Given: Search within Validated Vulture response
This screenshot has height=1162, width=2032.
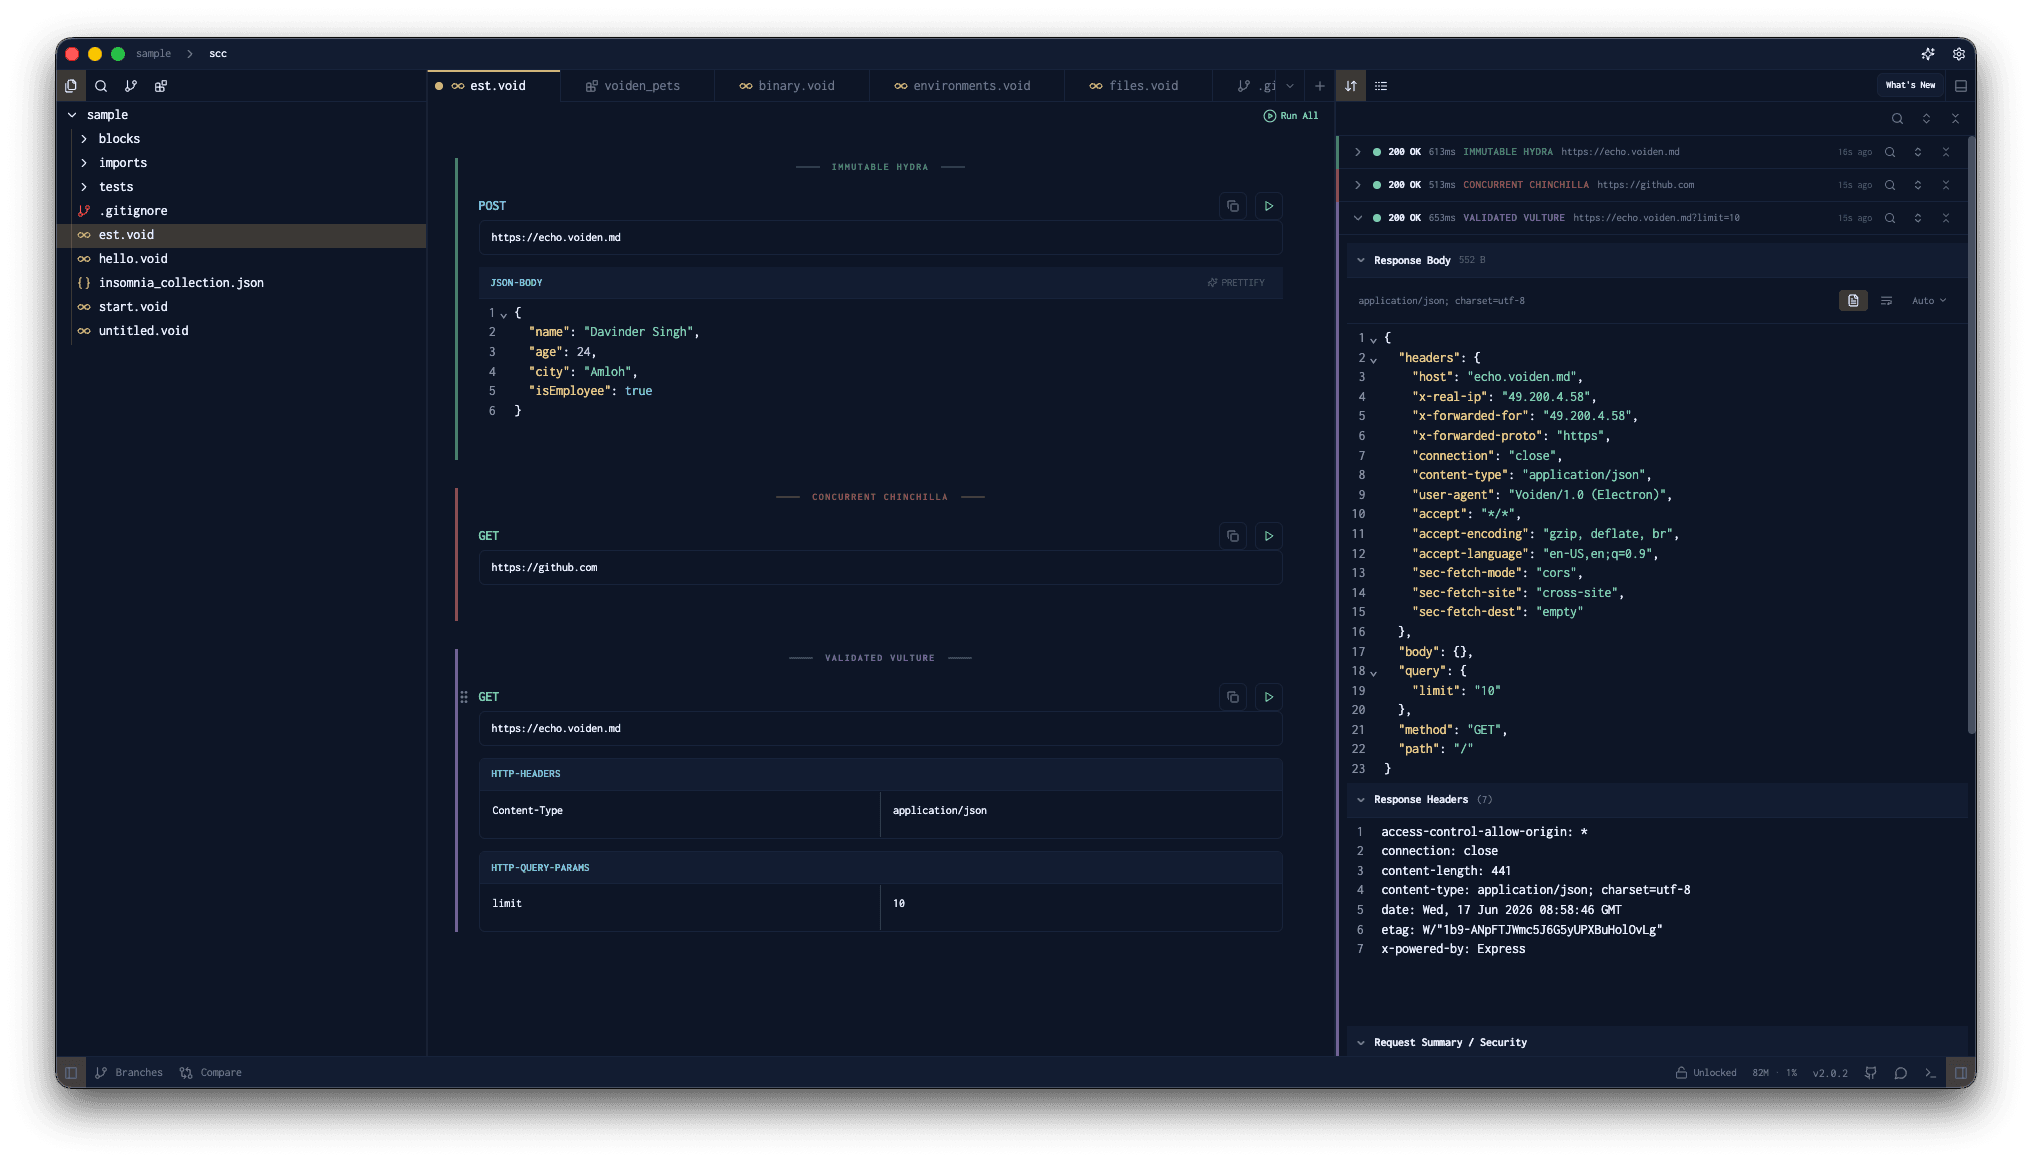Looking at the screenshot, I should pyautogui.click(x=1890, y=218).
